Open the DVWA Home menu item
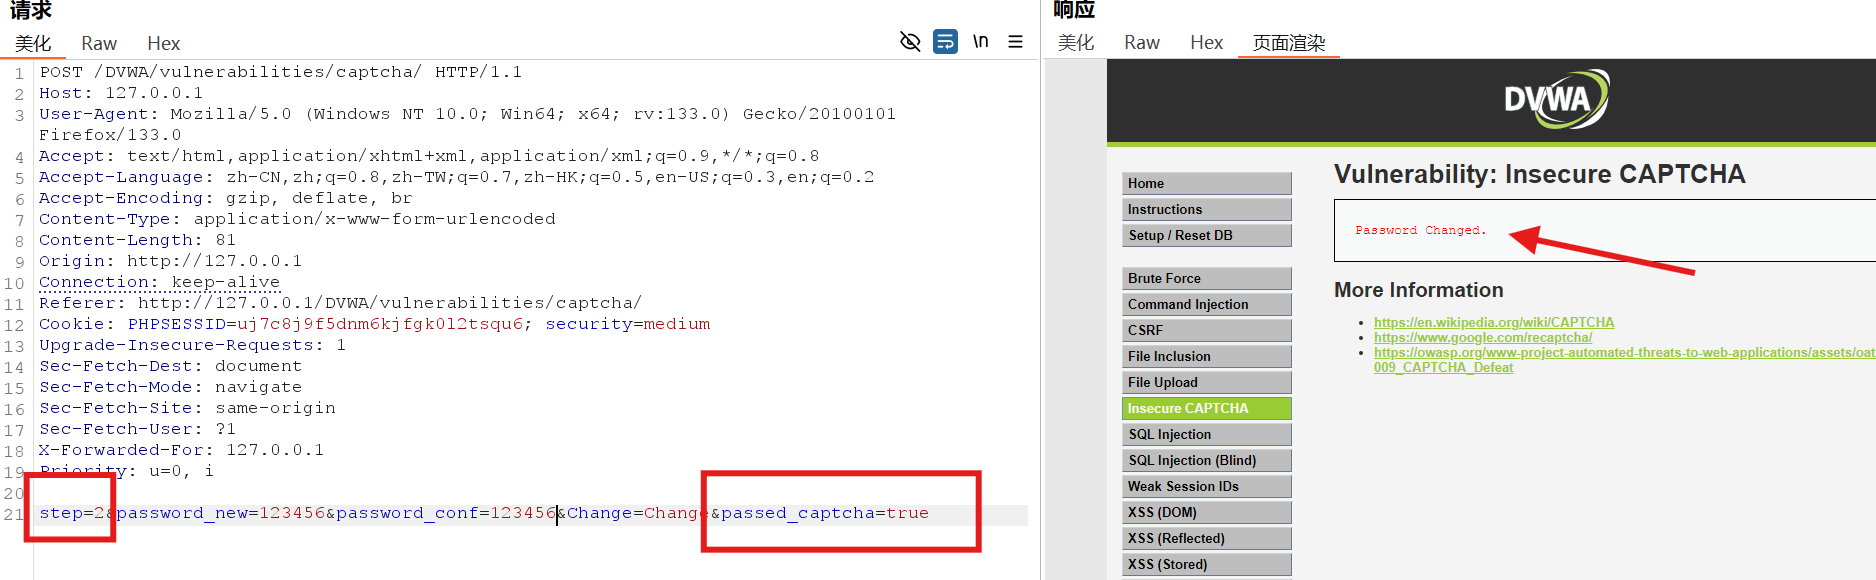Viewport: 1876px width, 580px height. tap(1207, 183)
